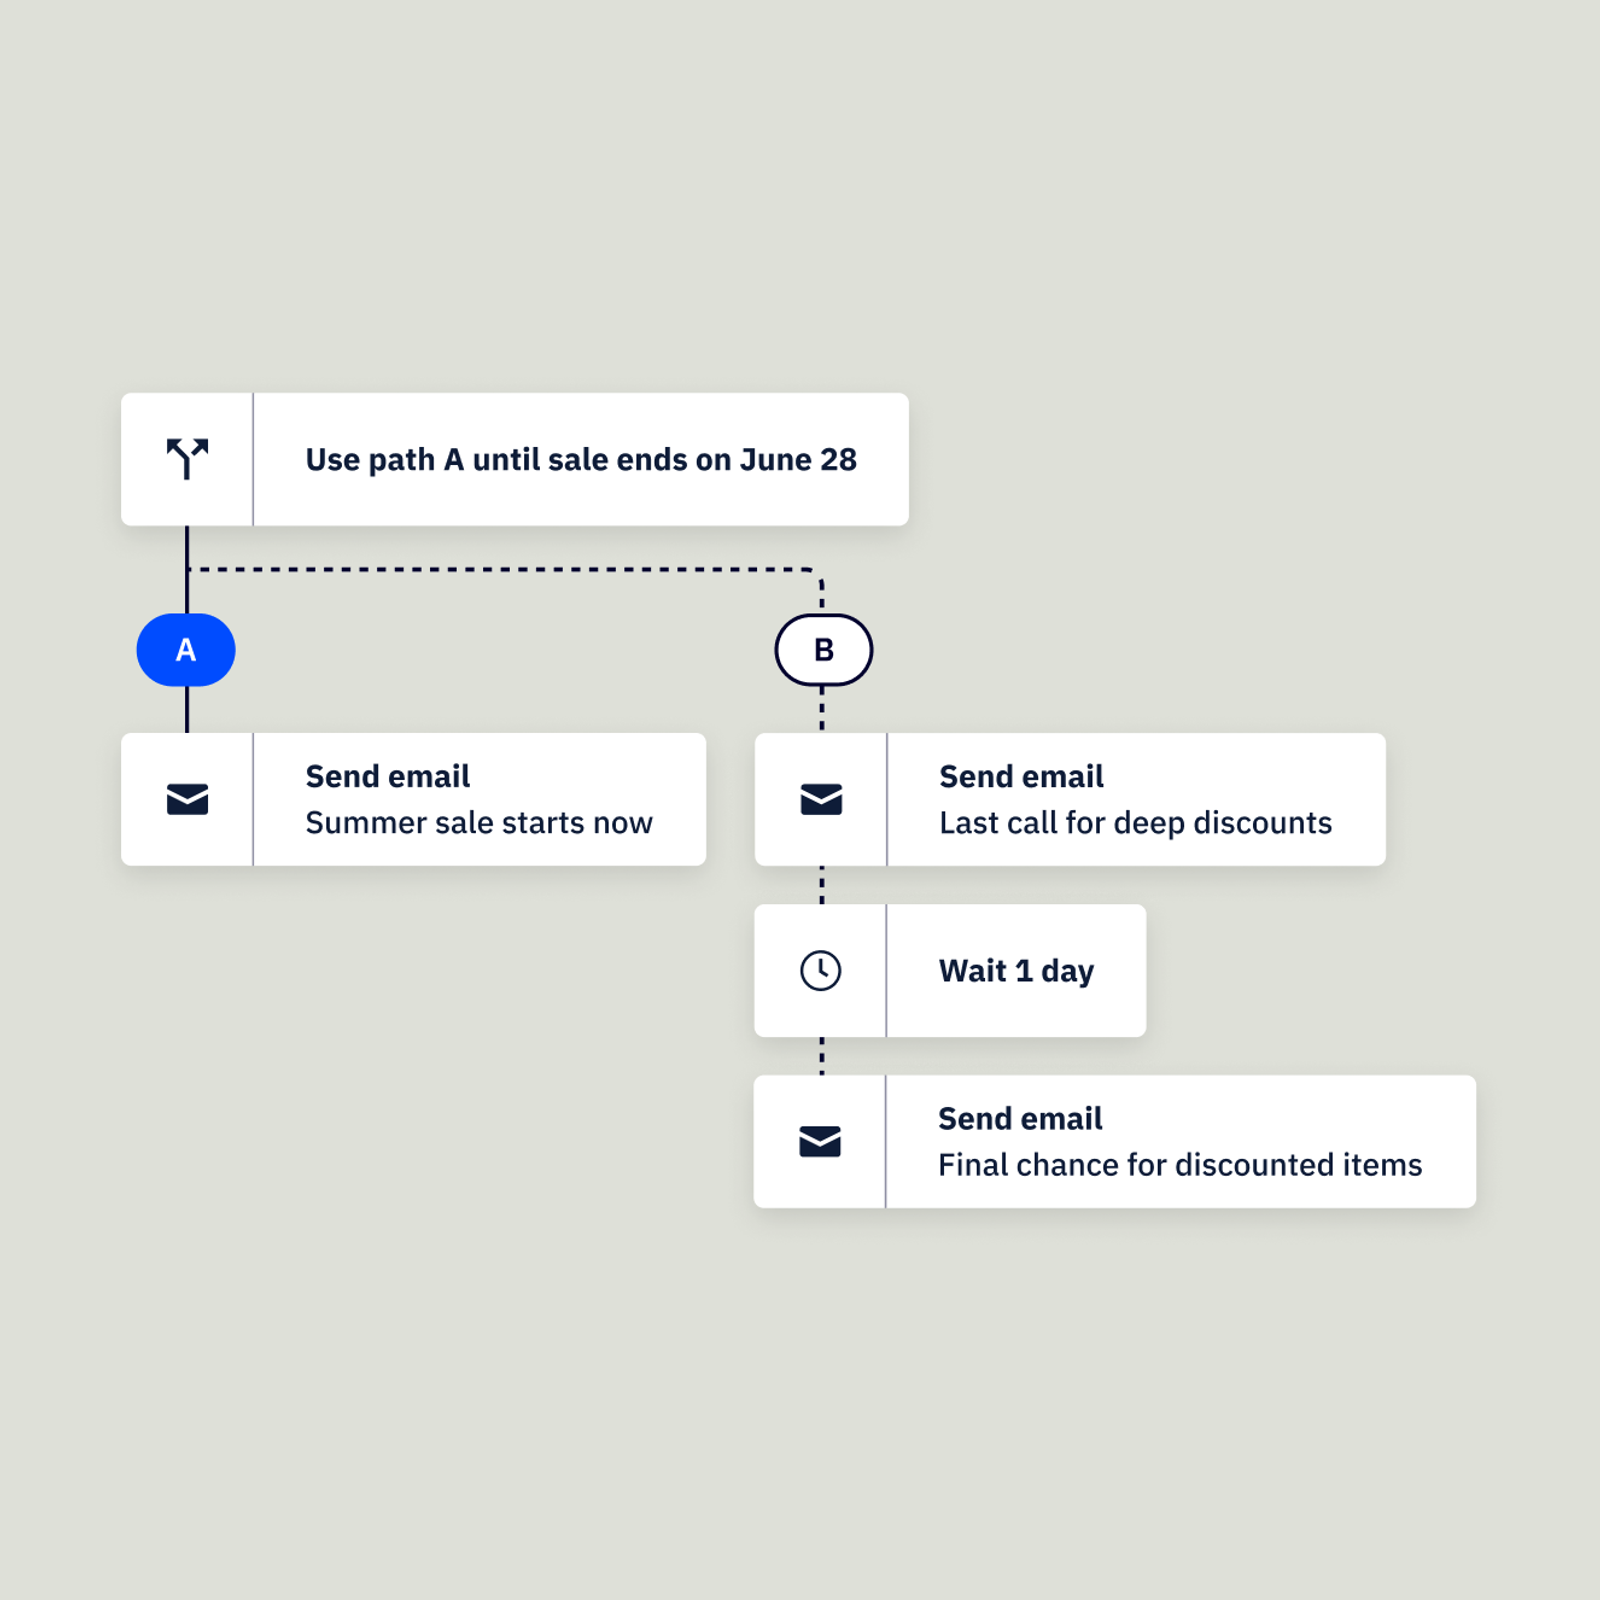Click 'Summer sale starts now' subject text
Viewport: 1600px width, 1600px height.
478,823
